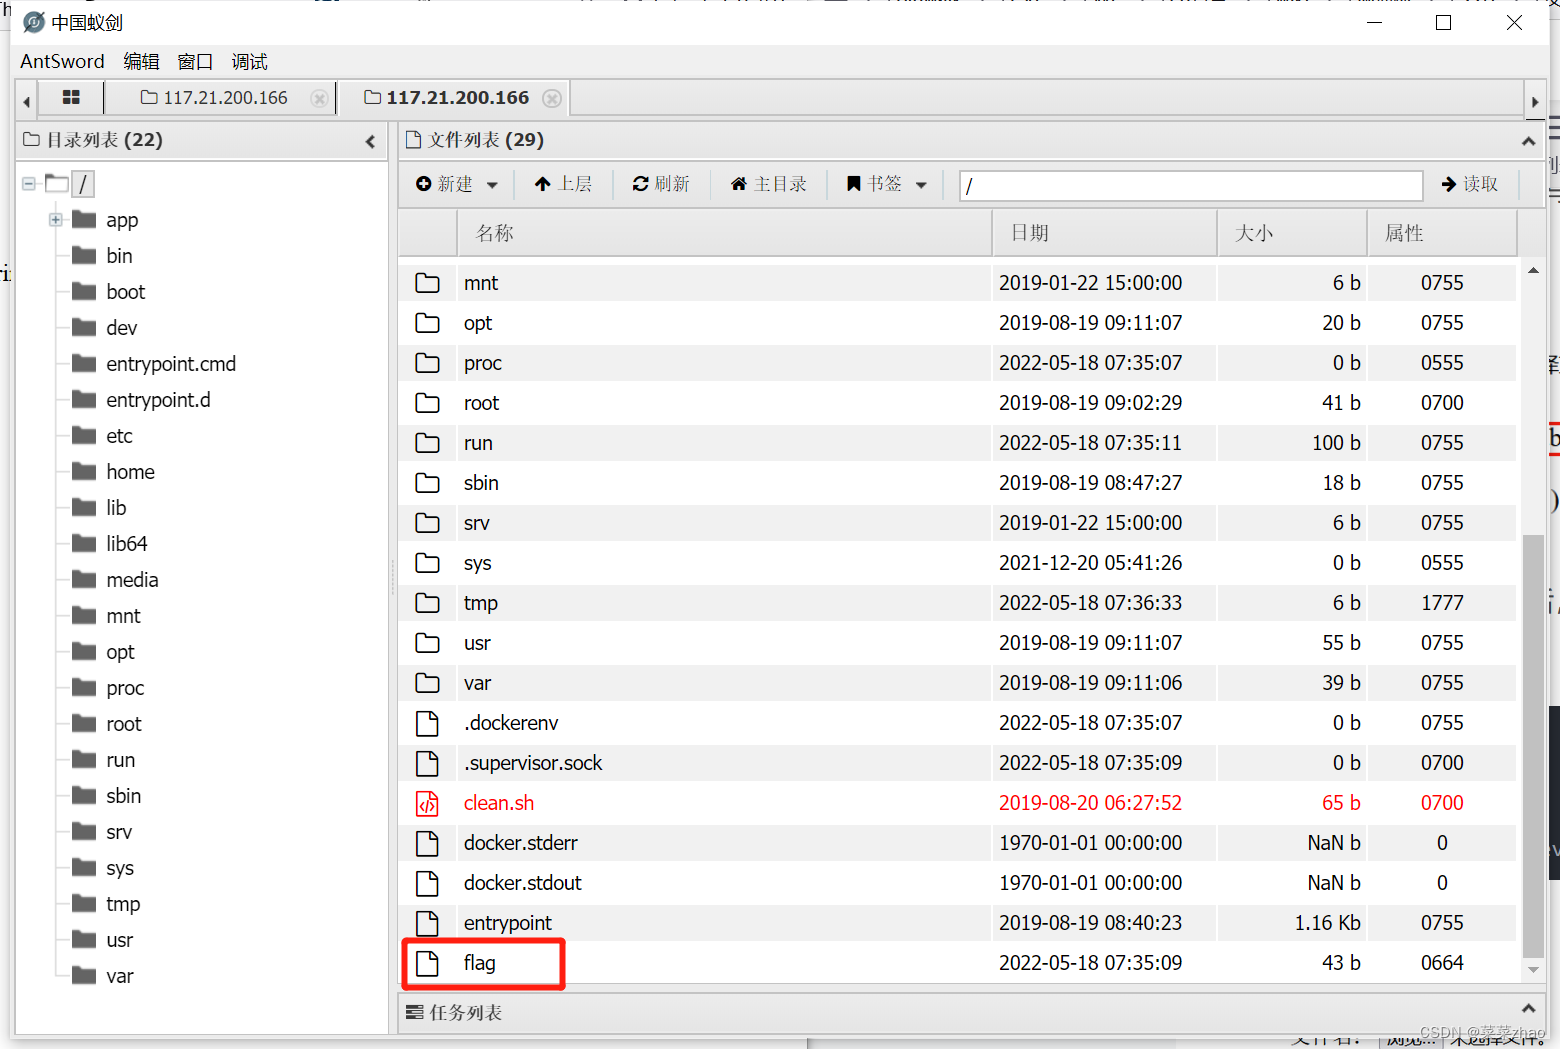Image resolution: width=1560 pixels, height=1049 pixels.
Task: Click the sys folder icon in file list
Action: click(427, 563)
